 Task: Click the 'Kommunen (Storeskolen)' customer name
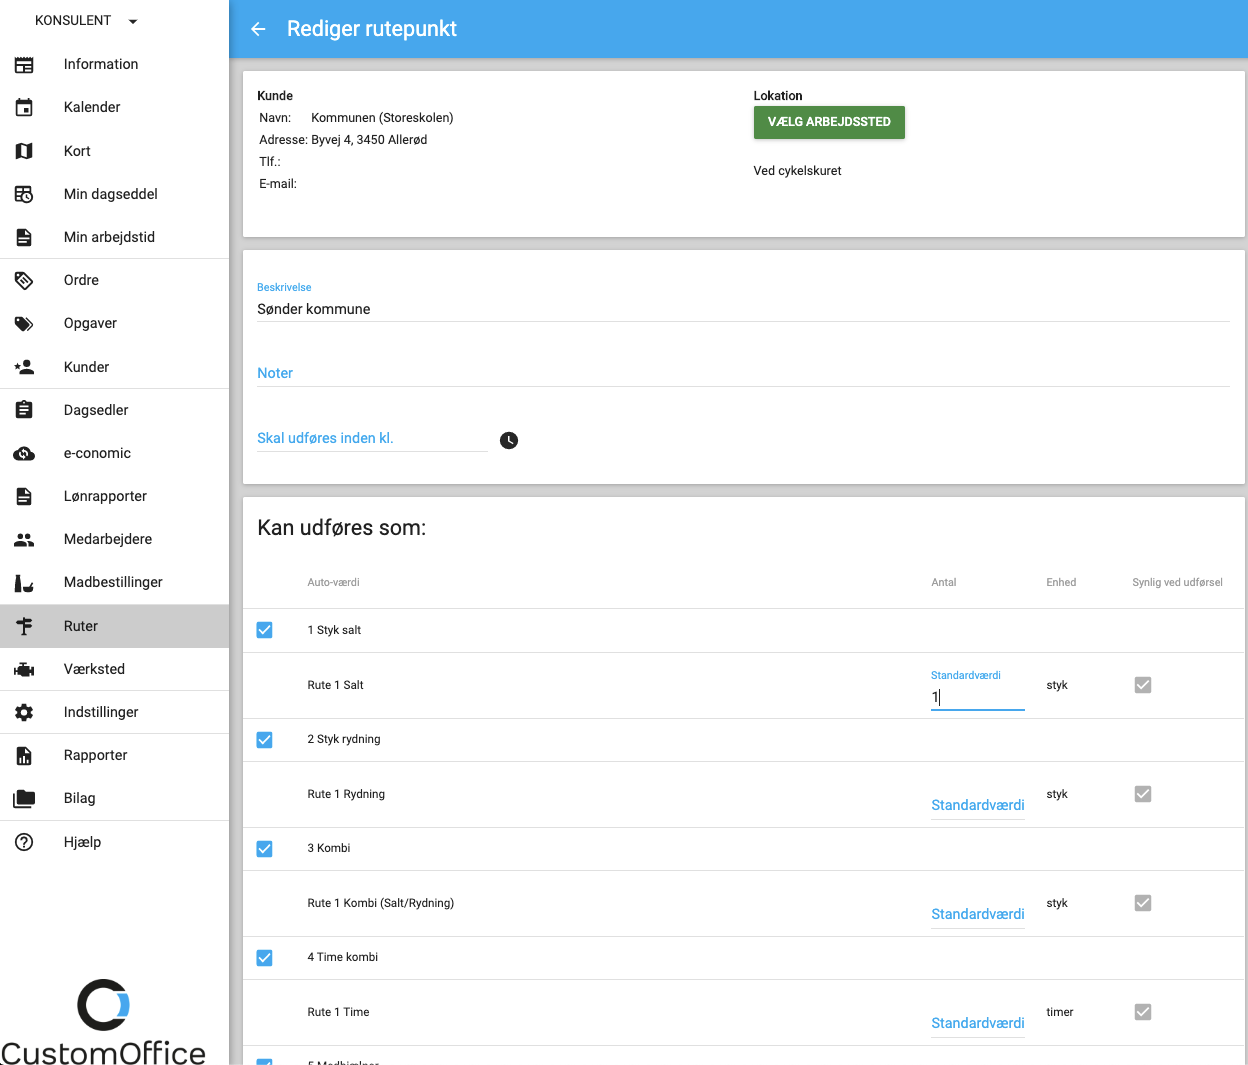[x=382, y=118]
